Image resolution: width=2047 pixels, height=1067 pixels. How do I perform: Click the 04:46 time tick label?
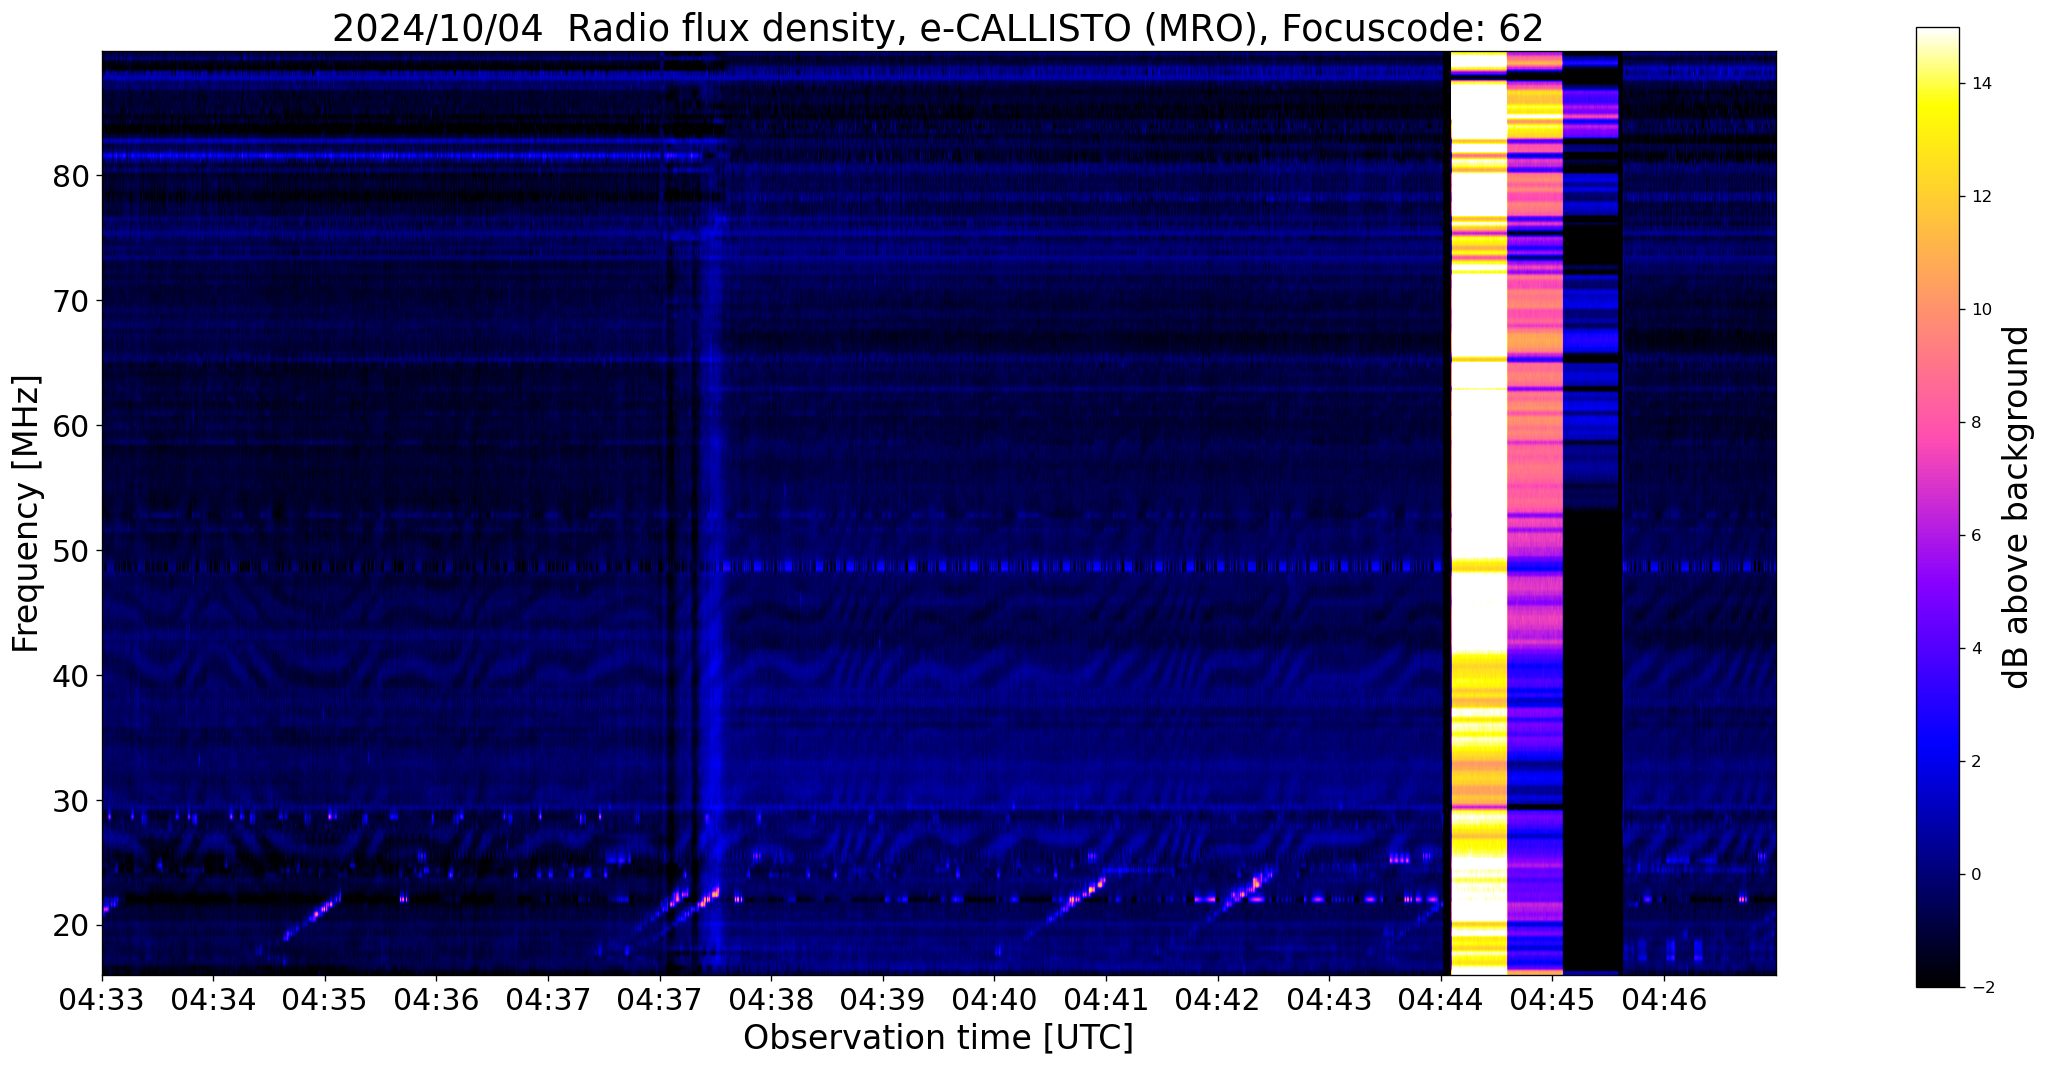[x=1664, y=998]
